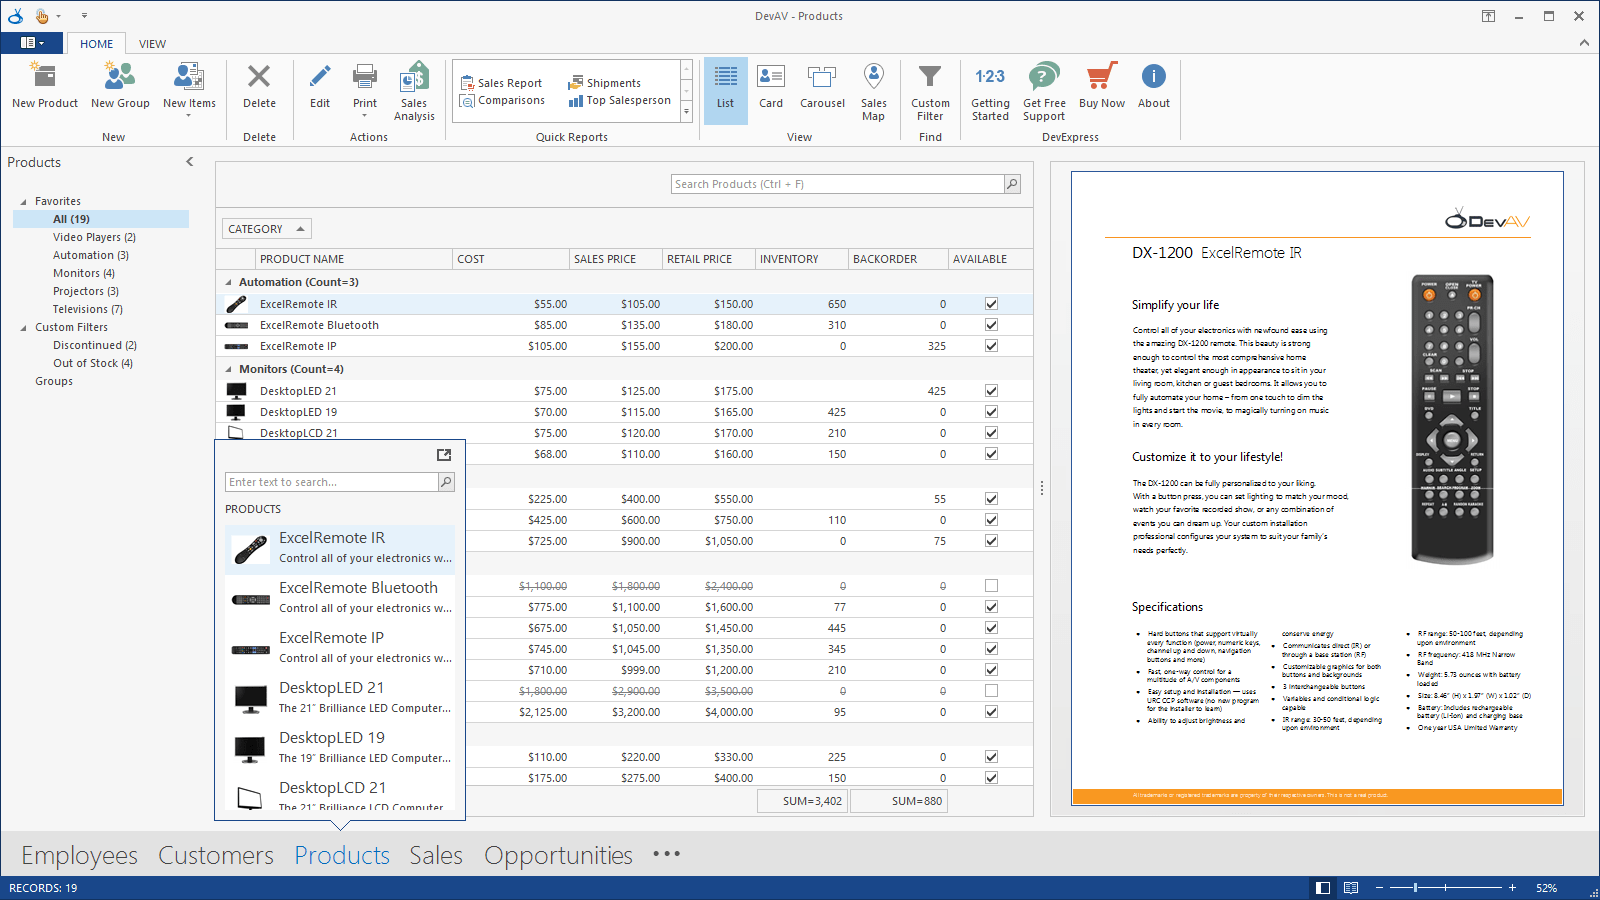Collapse the Automation (Count=3) group

pyautogui.click(x=229, y=283)
